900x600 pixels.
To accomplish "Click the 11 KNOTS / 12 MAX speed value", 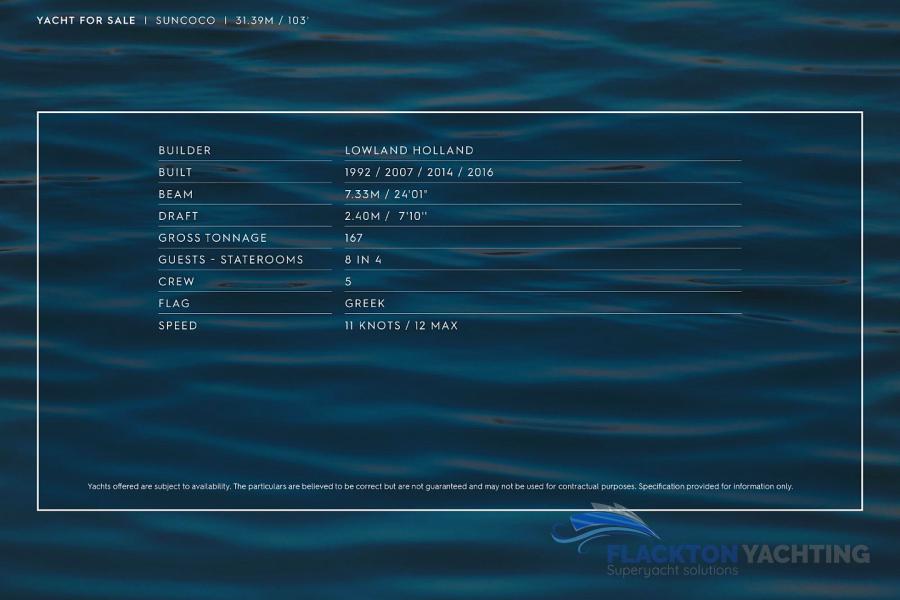I will coord(401,326).
